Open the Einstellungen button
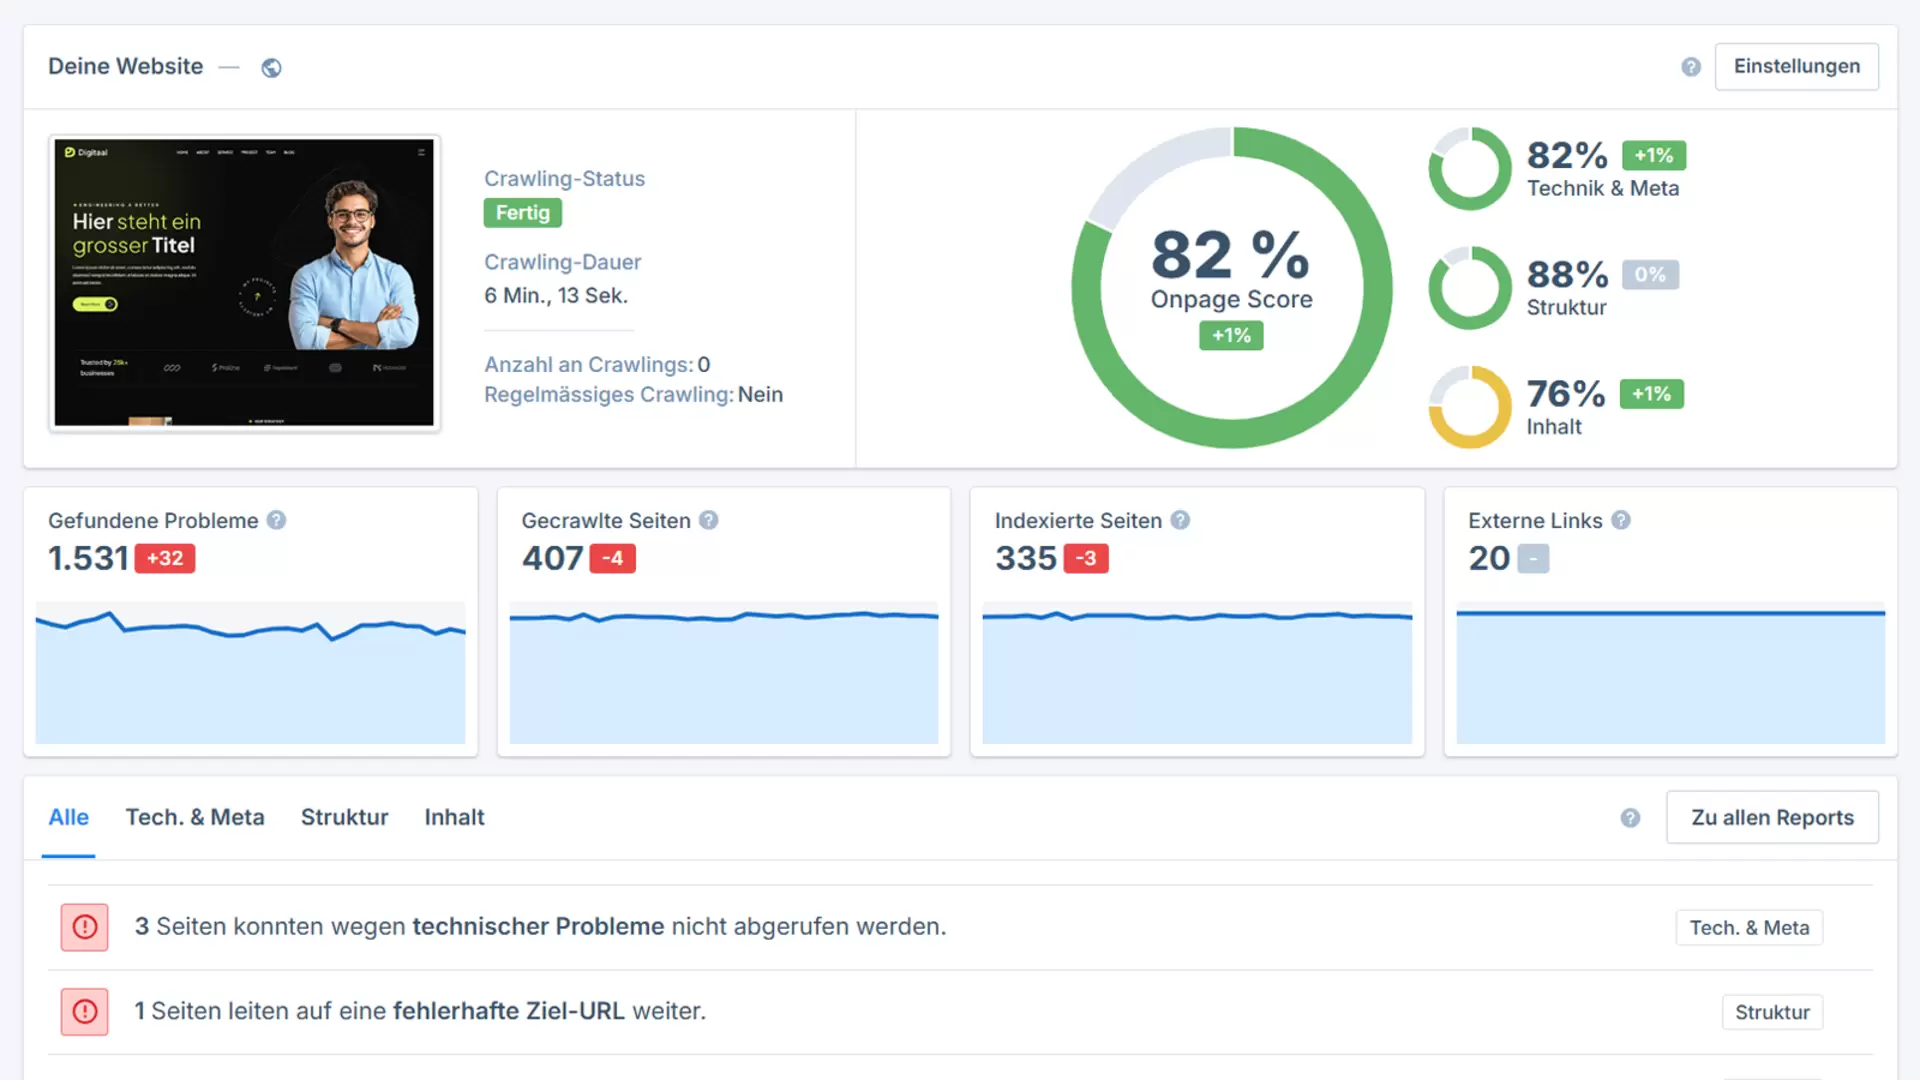The width and height of the screenshot is (1920, 1080). coord(1797,66)
